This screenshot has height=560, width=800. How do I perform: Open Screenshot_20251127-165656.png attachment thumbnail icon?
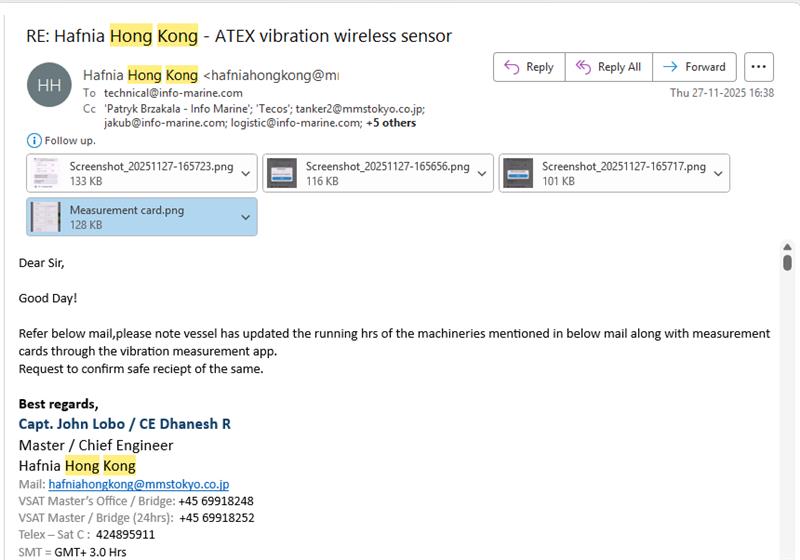coord(282,173)
